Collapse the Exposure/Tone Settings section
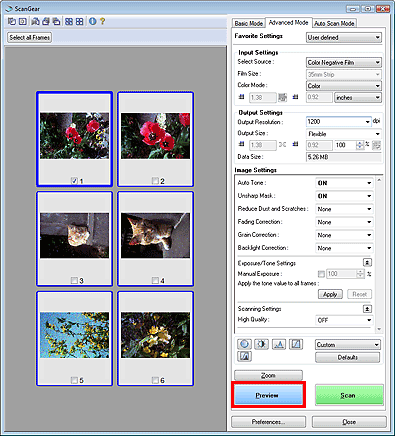The height and width of the screenshot is (436, 395). [x=367, y=263]
